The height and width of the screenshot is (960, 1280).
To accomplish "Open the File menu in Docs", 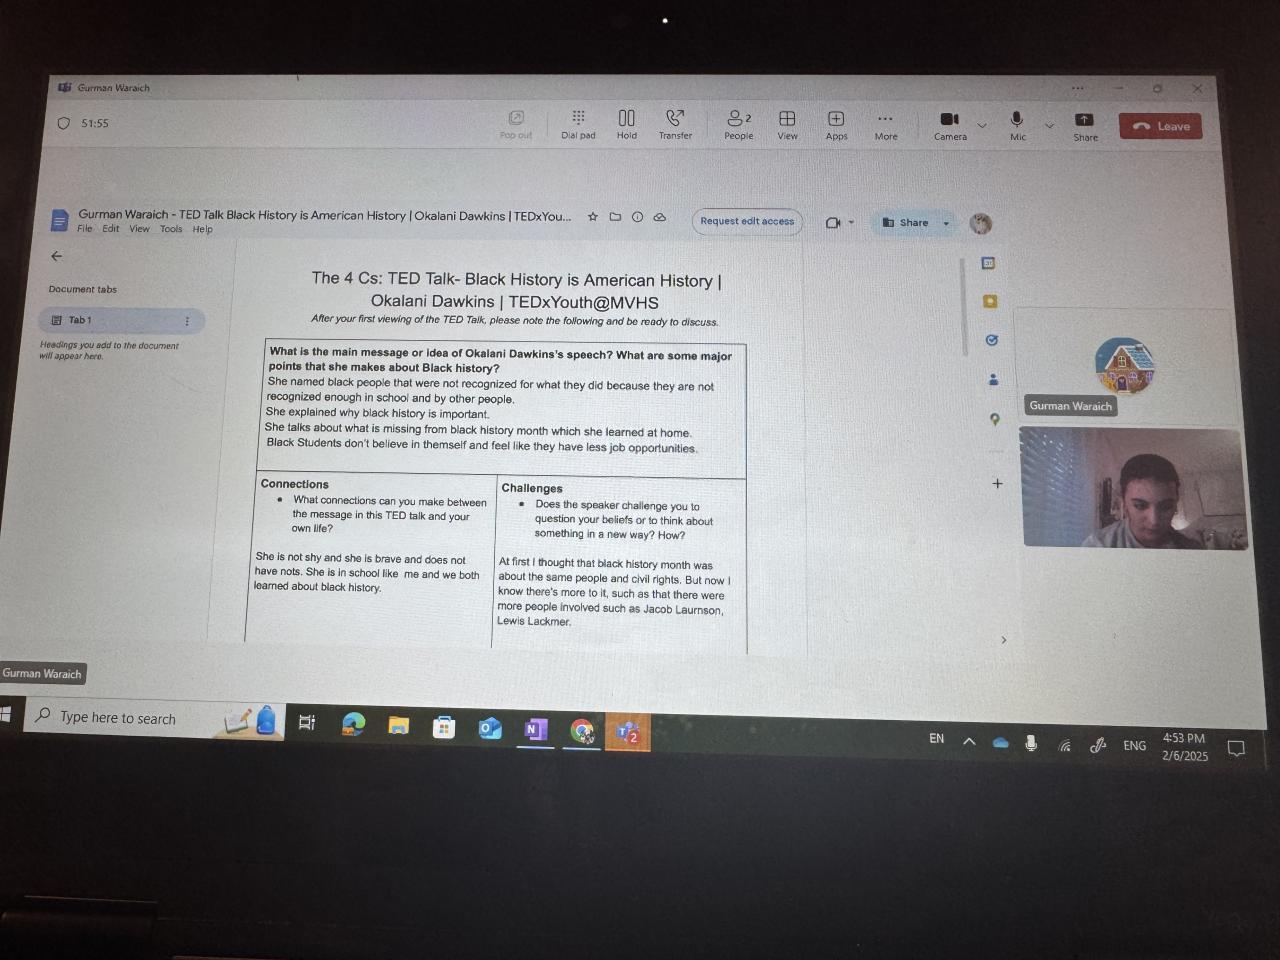I will click(x=85, y=229).
